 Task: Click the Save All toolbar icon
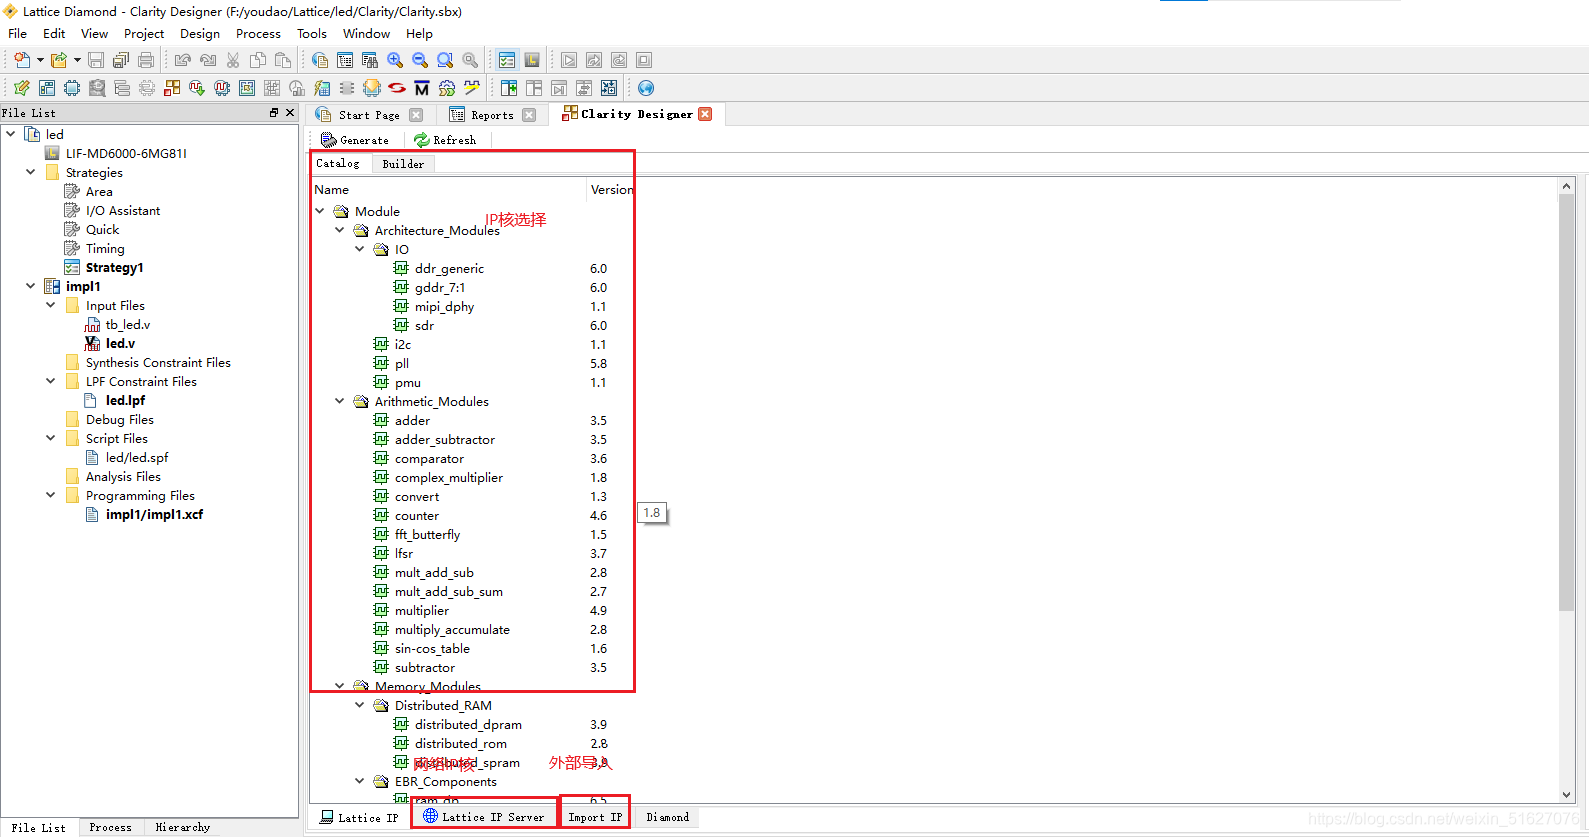click(121, 60)
